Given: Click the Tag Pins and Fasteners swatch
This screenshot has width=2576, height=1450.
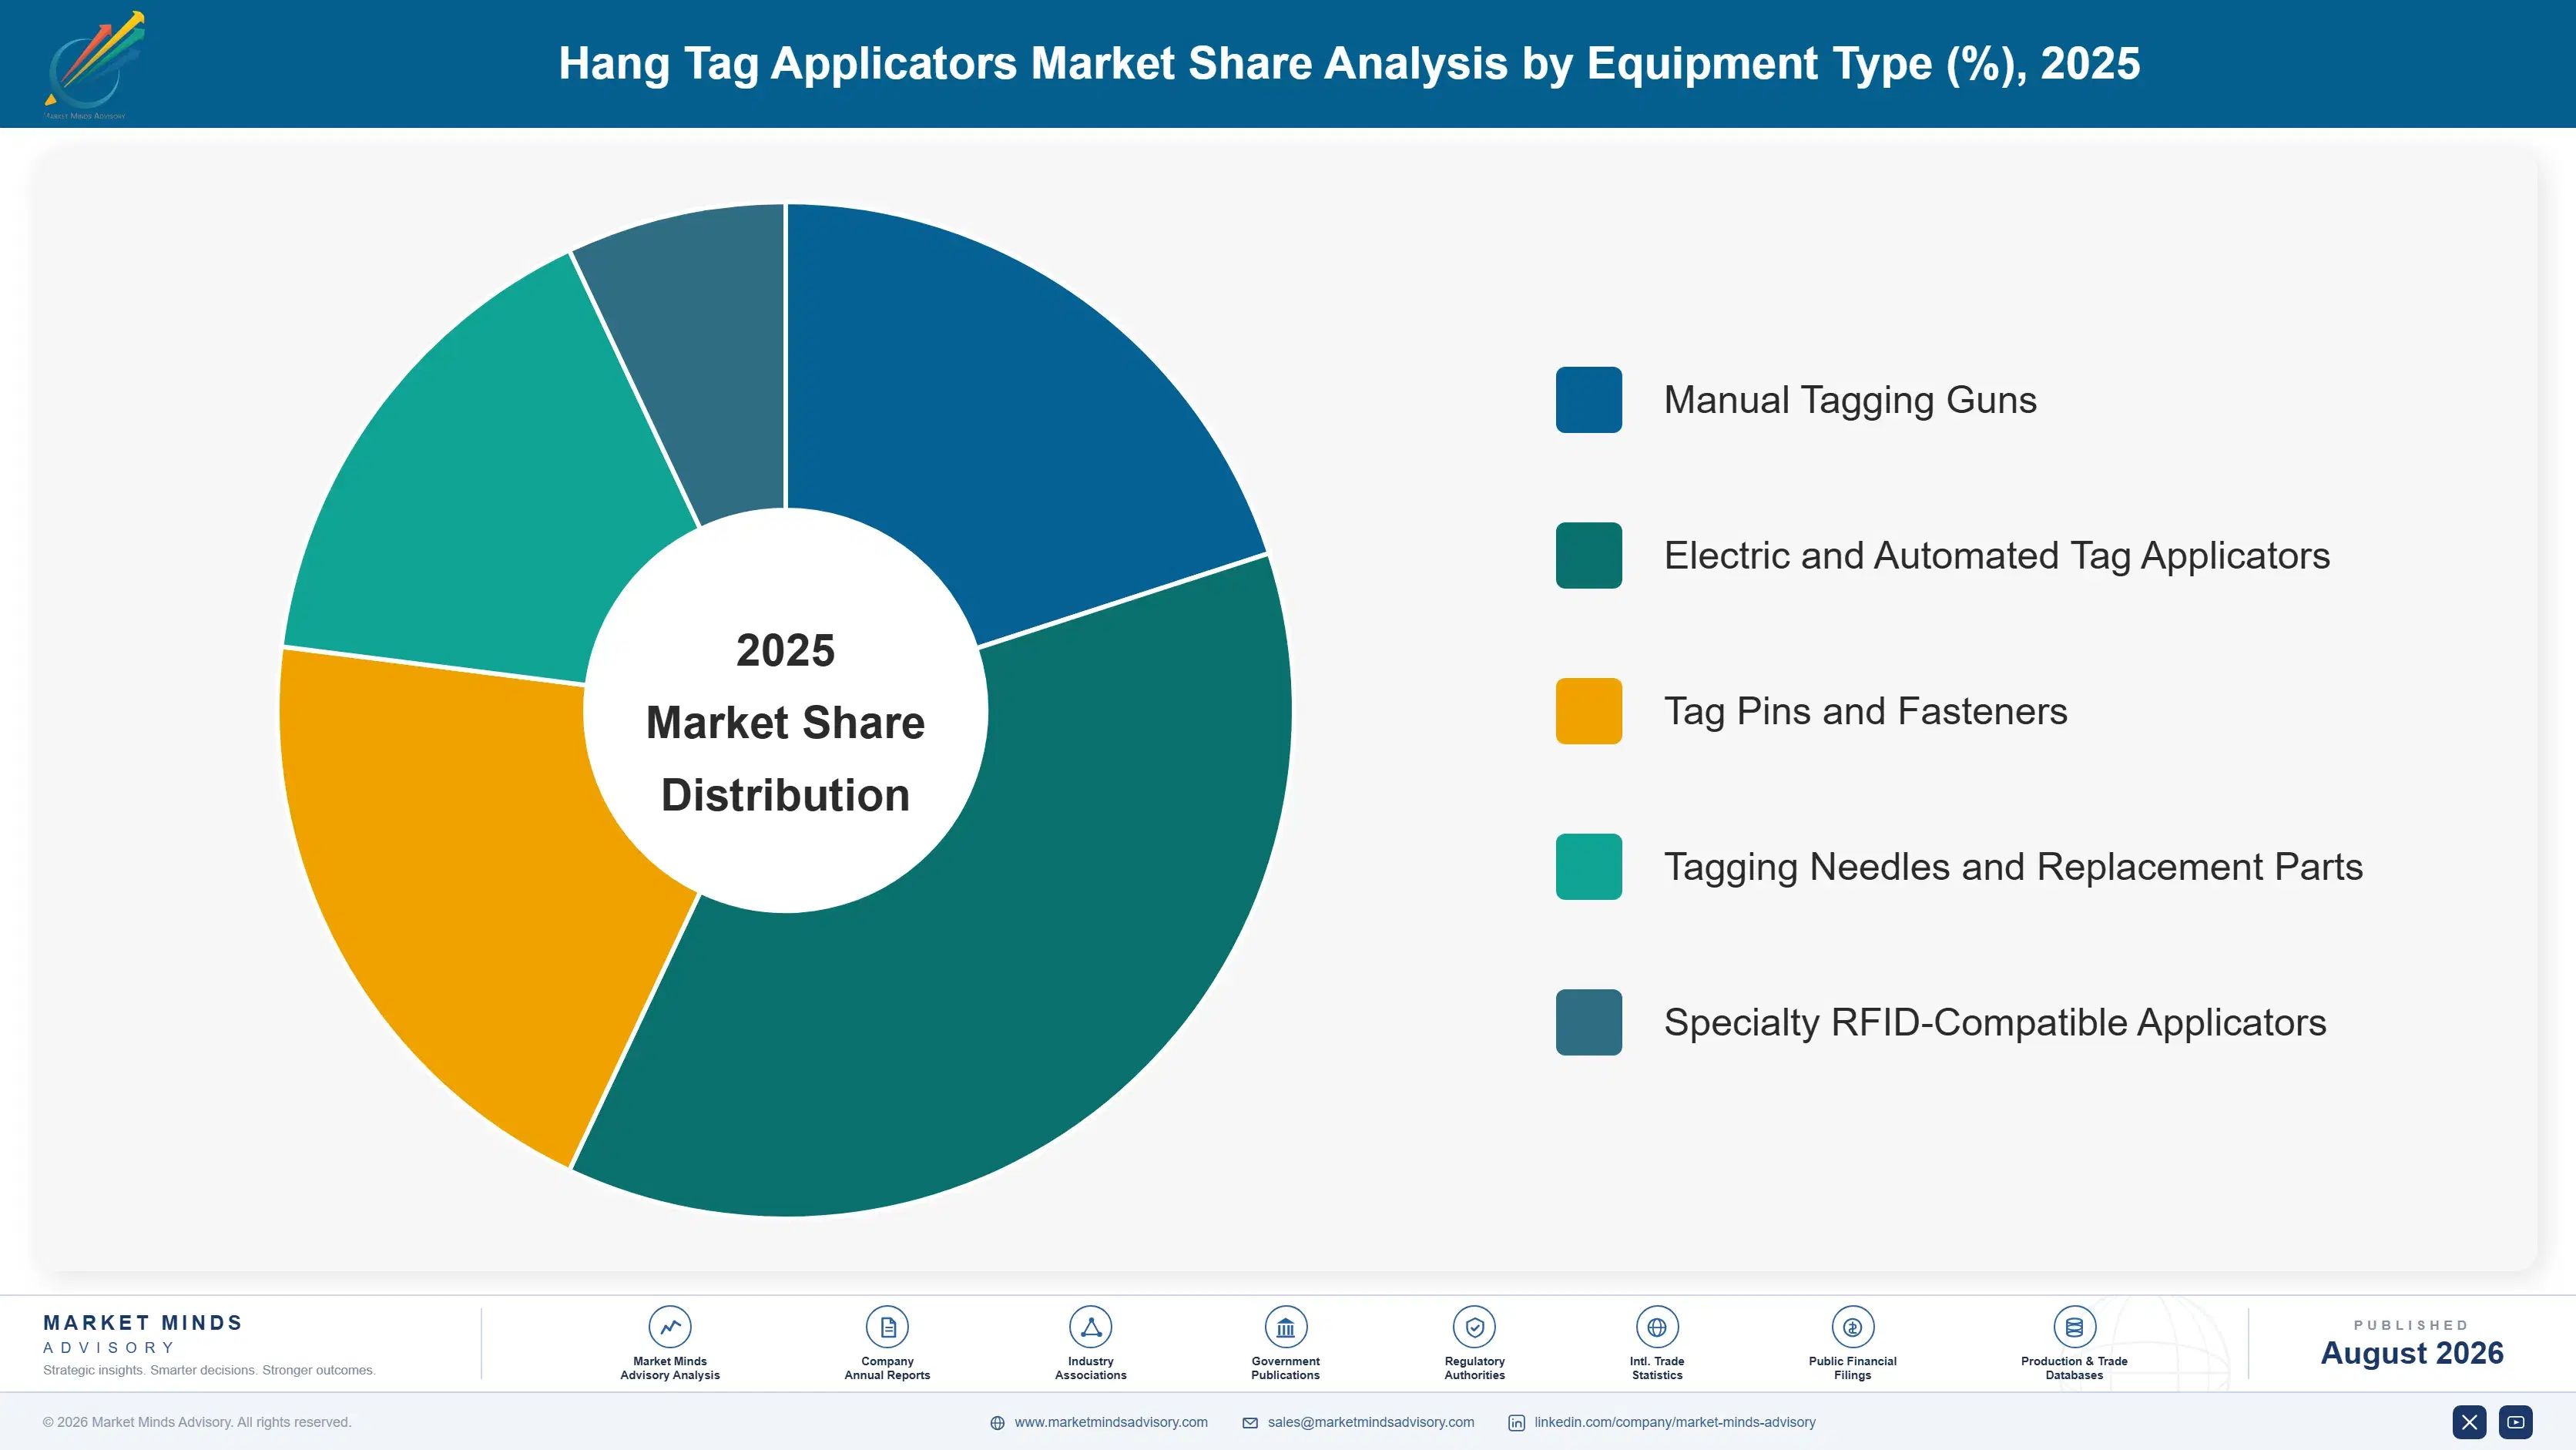Looking at the screenshot, I should coord(1589,711).
